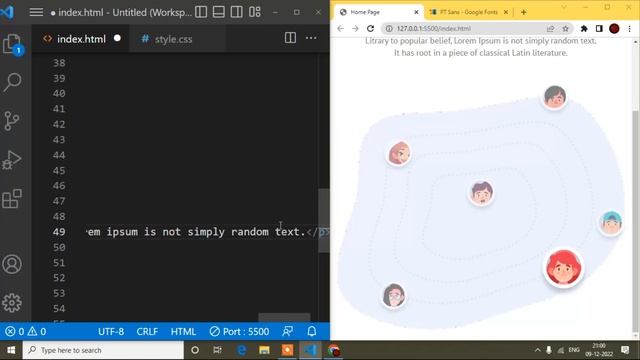Image resolution: width=640 pixels, height=360 pixels.
Task: Open VS Code notifications bell
Action: click(x=312, y=331)
